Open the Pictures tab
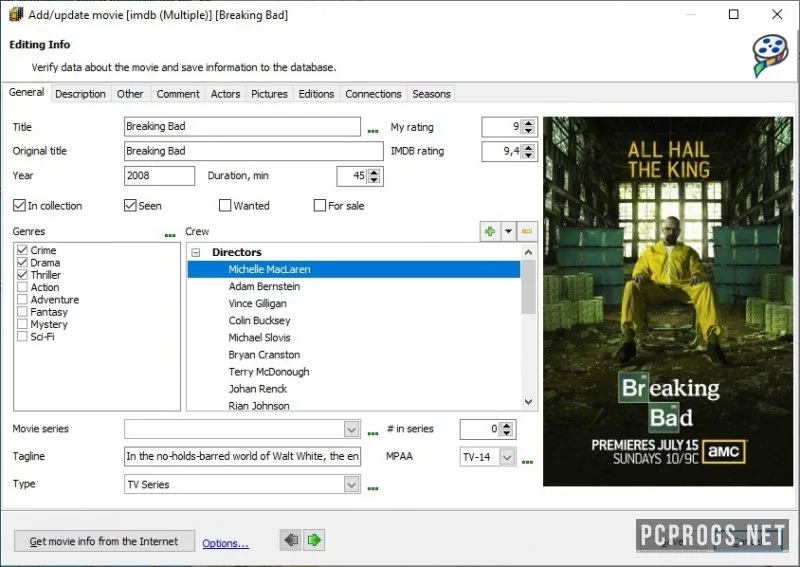This screenshot has height=567, width=800. coord(269,94)
